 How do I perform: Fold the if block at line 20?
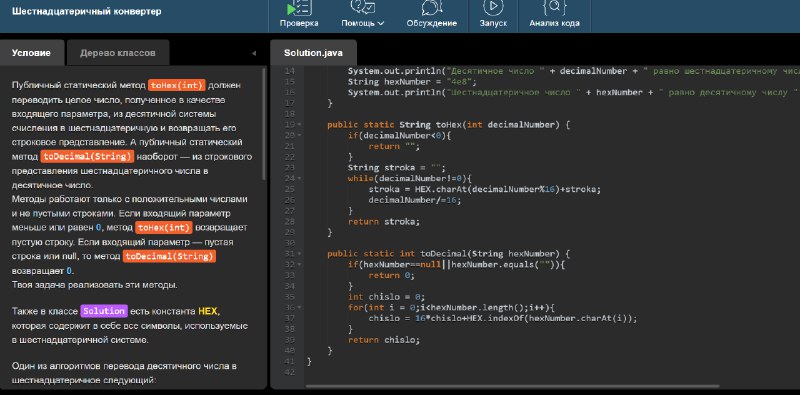coord(299,135)
